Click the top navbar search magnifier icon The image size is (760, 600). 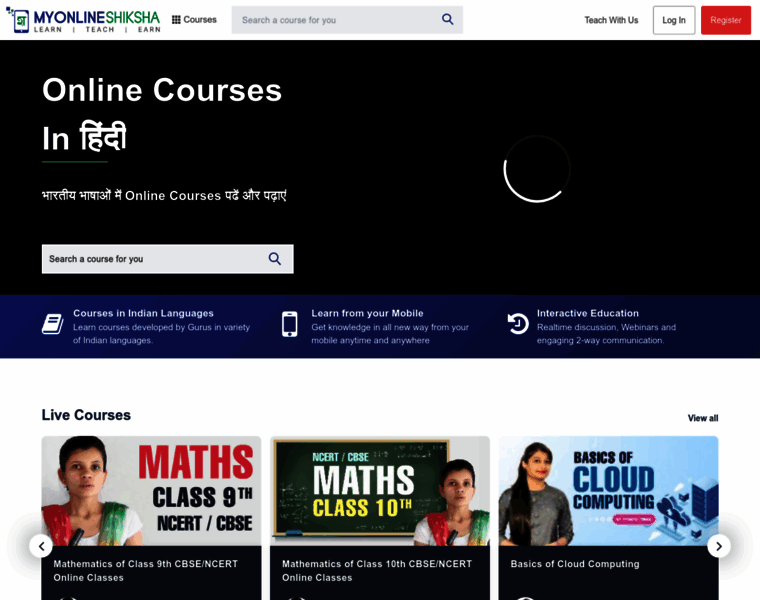pyautogui.click(x=447, y=20)
